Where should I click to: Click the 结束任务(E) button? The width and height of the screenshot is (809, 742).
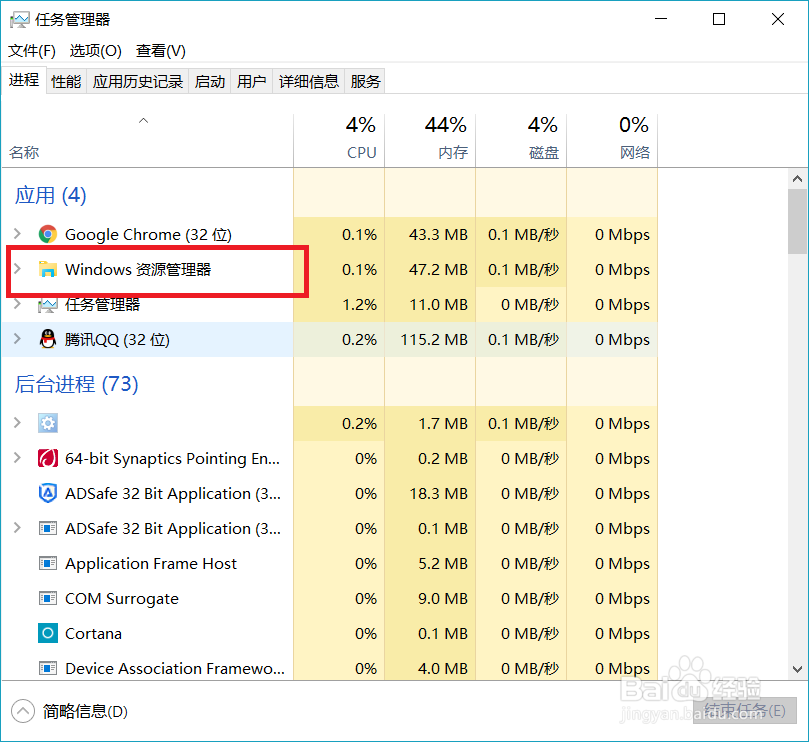pyautogui.click(x=745, y=711)
